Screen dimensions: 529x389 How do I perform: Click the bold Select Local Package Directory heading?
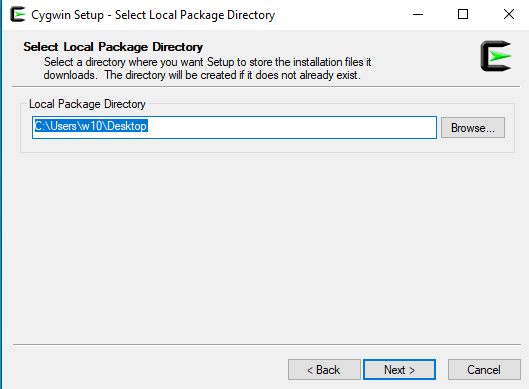113,47
